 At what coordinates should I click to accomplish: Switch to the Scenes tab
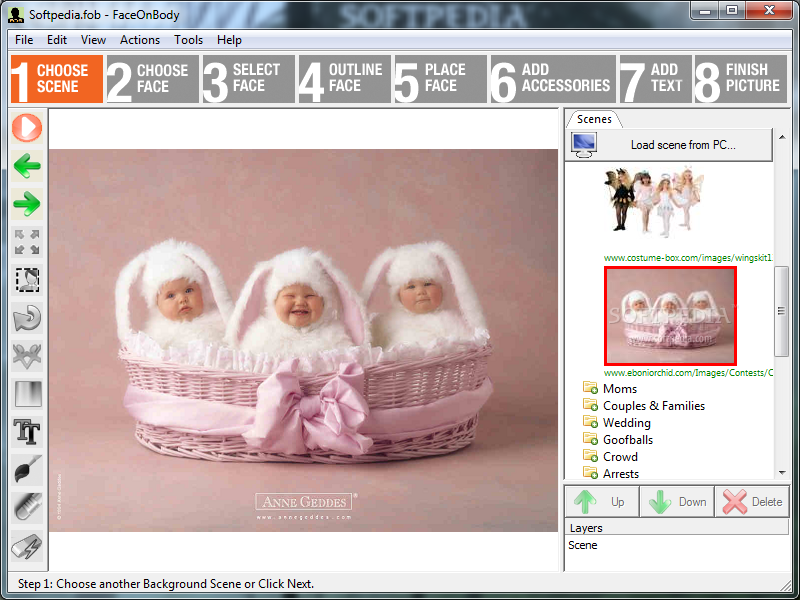pos(594,119)
